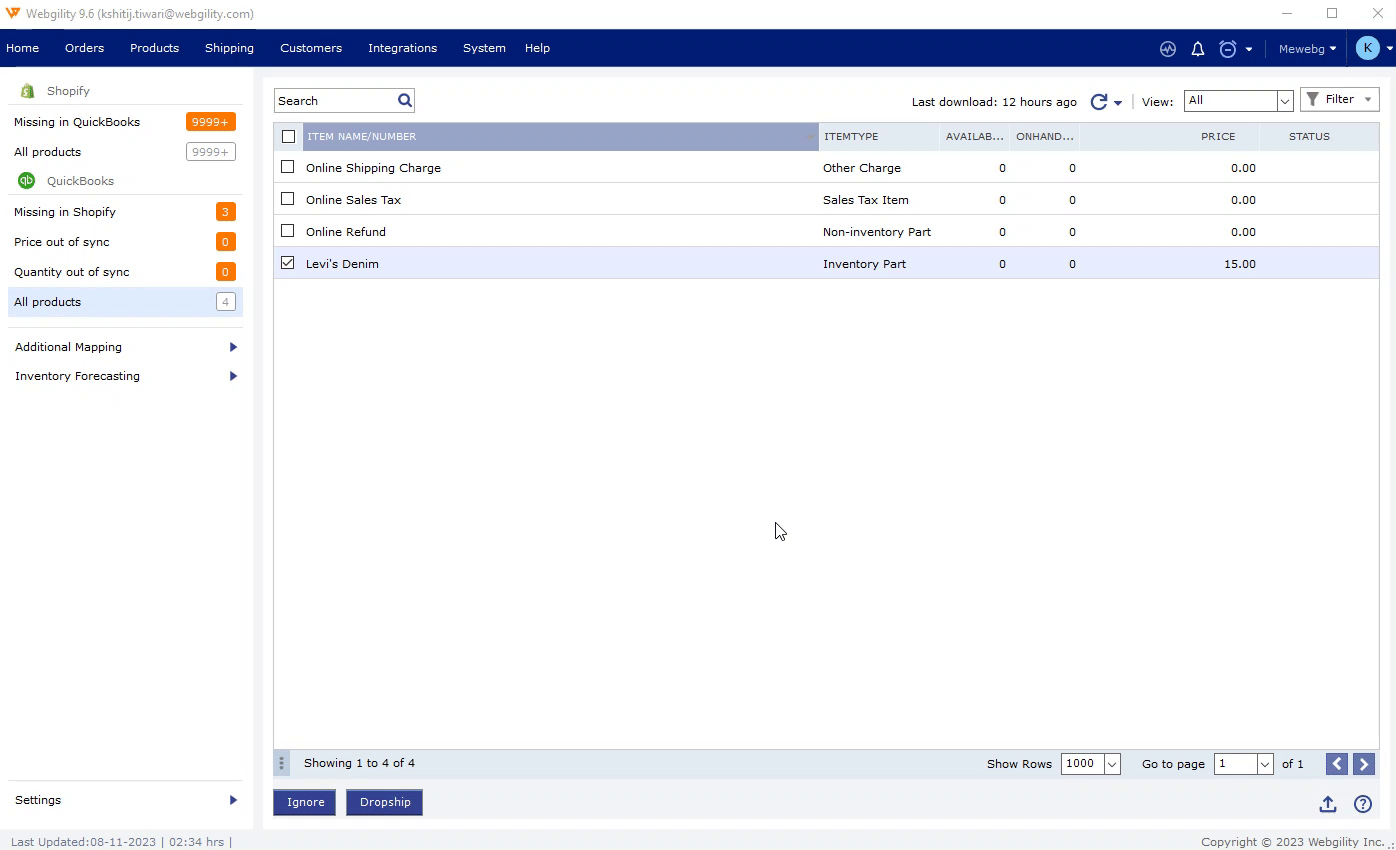1396x850 pixels.
Task: Click the Other Charge type cell
Action: coord(862,168)
